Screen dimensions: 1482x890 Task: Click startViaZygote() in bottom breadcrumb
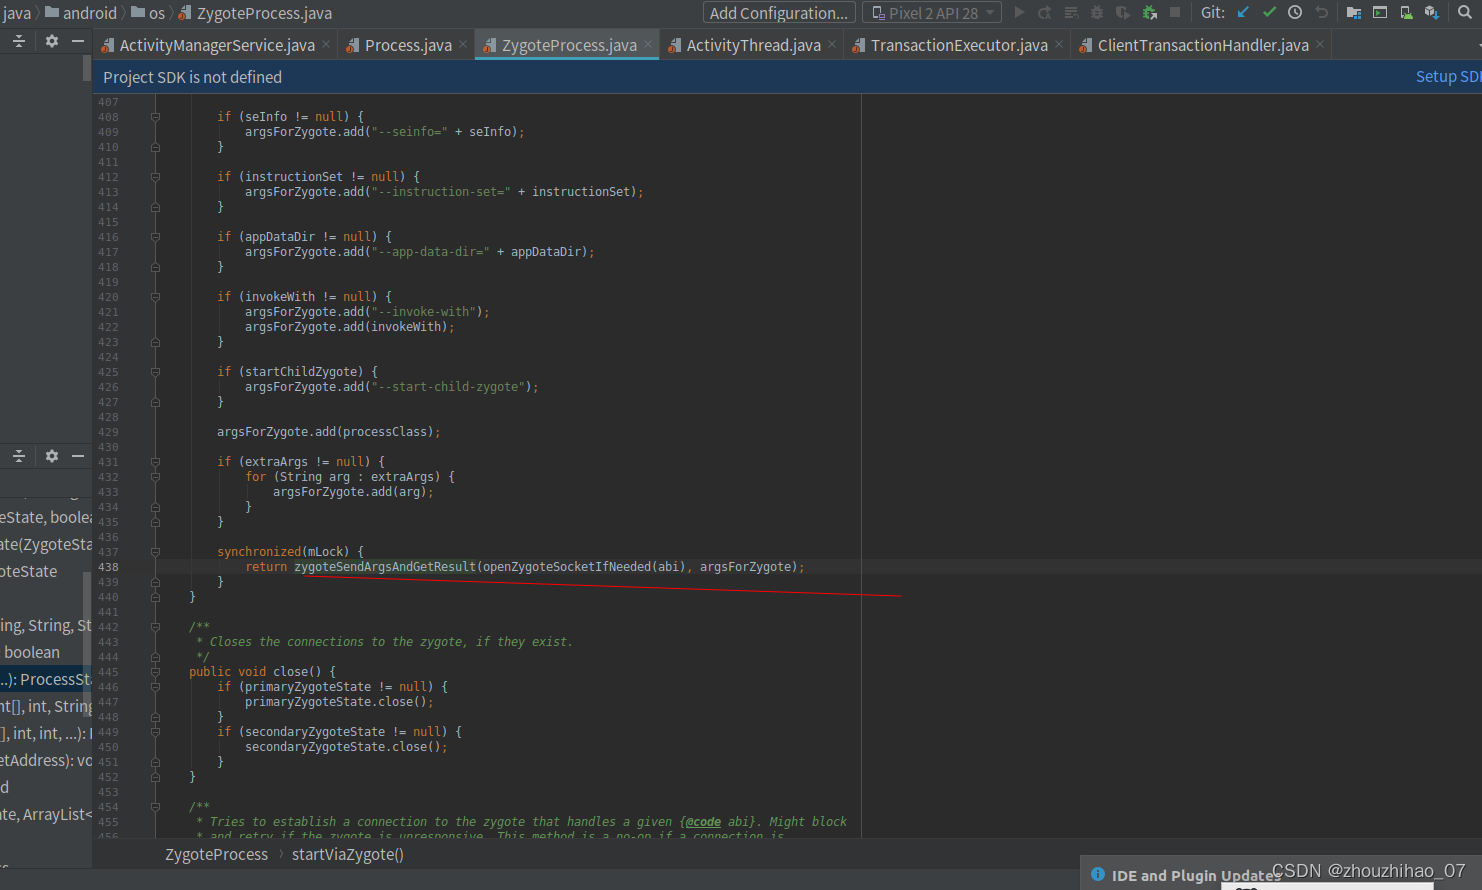click(x=348, y=854)
